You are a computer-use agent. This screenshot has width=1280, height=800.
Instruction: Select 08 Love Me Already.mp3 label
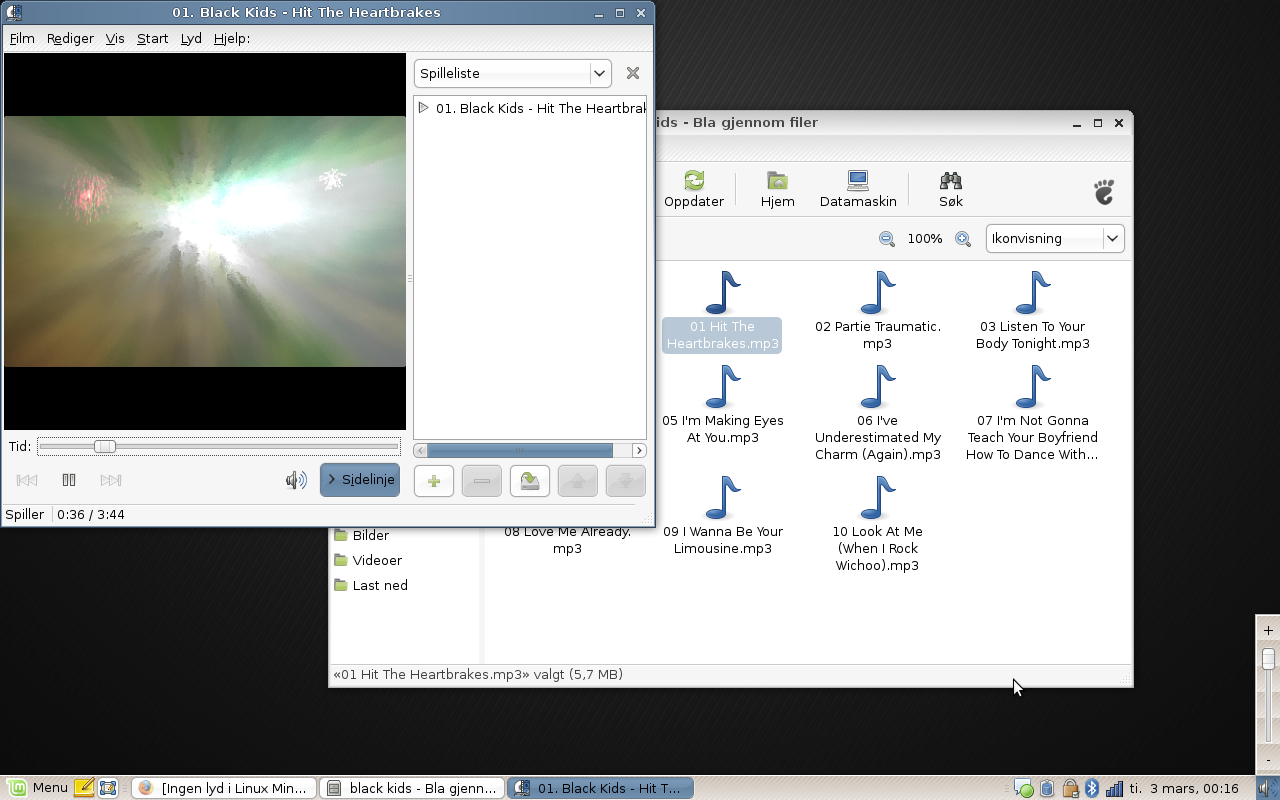click(x=567, y=540)
